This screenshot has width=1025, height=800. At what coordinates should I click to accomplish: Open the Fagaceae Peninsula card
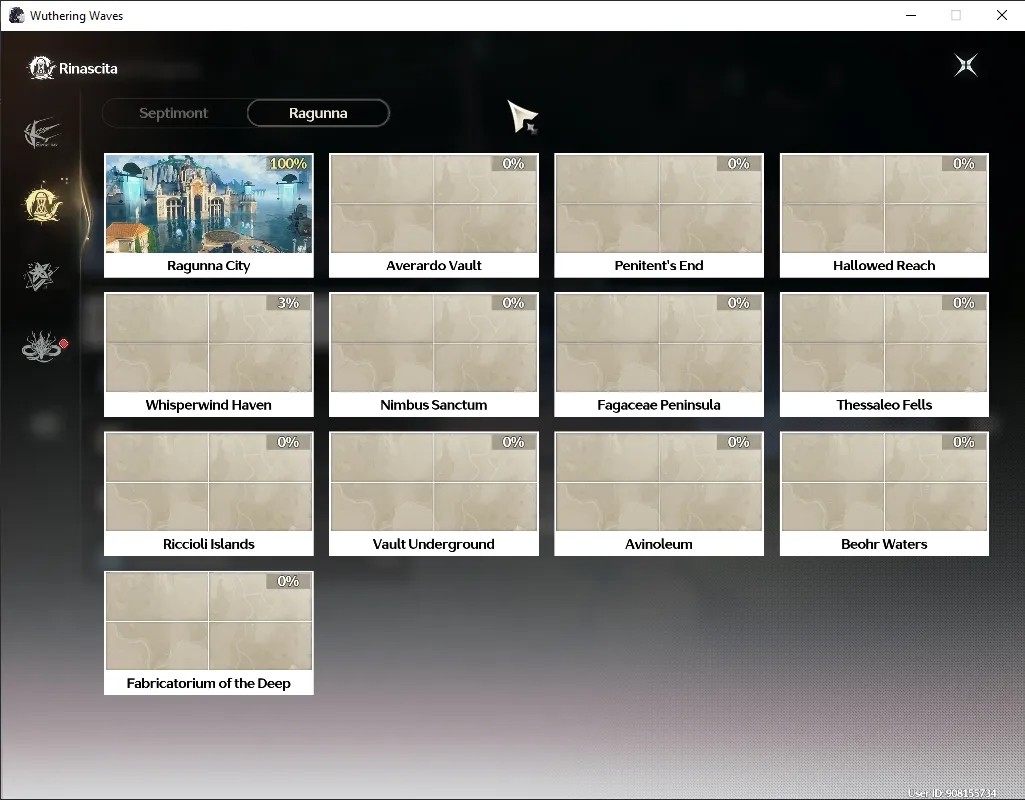pyautogui.click(x=659, y=354)
